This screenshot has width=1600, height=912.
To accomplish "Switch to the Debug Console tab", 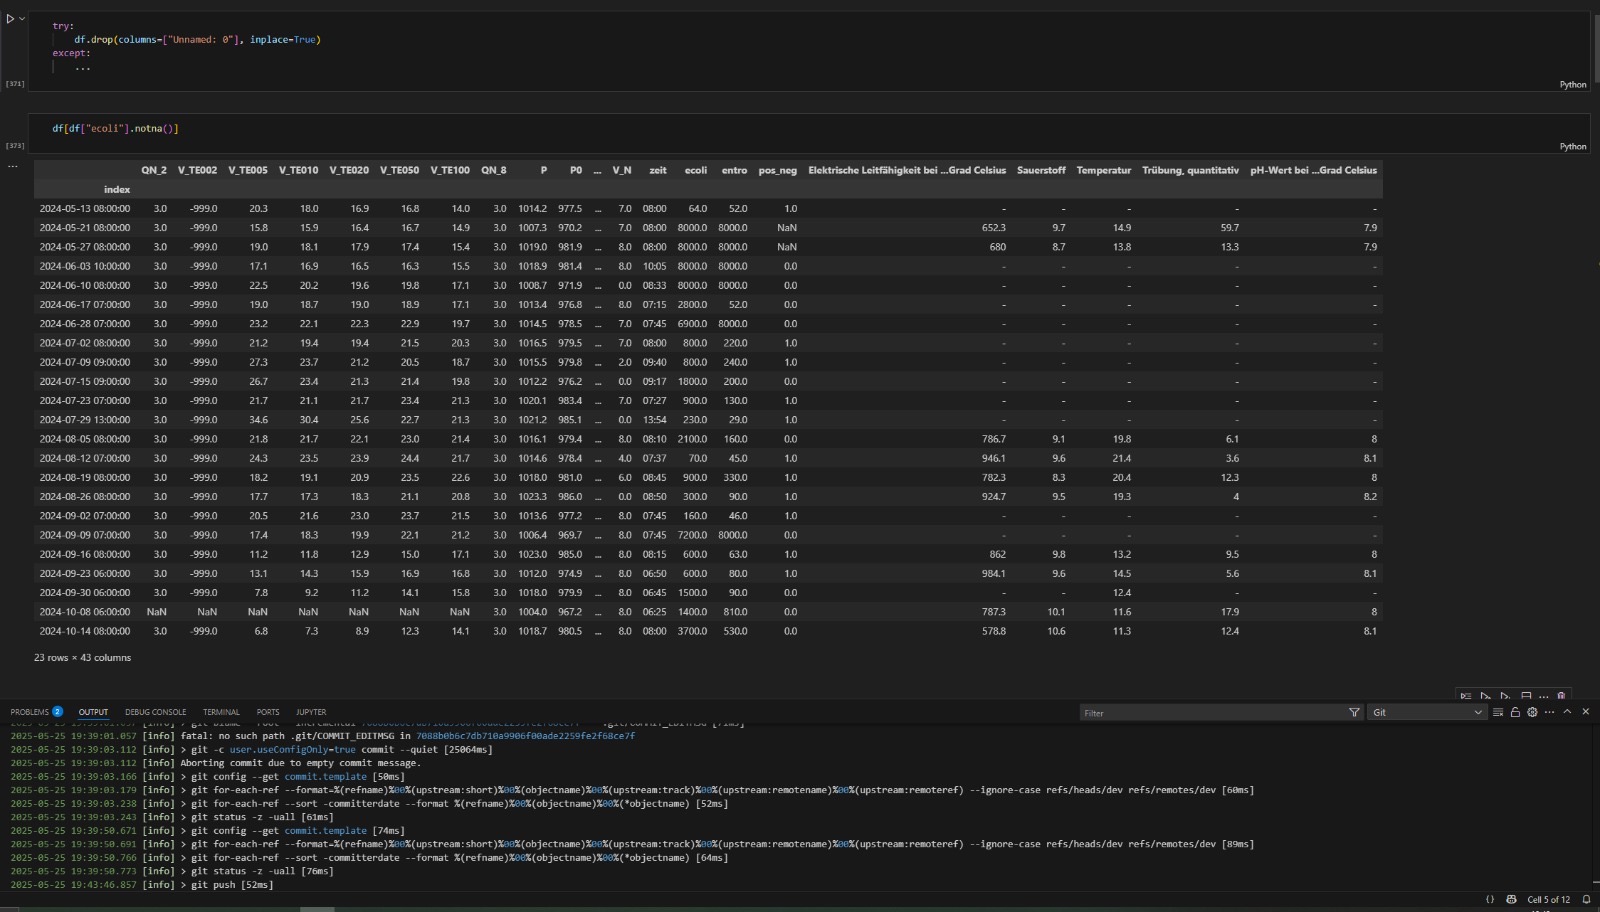I will click(x=155, y=712).
